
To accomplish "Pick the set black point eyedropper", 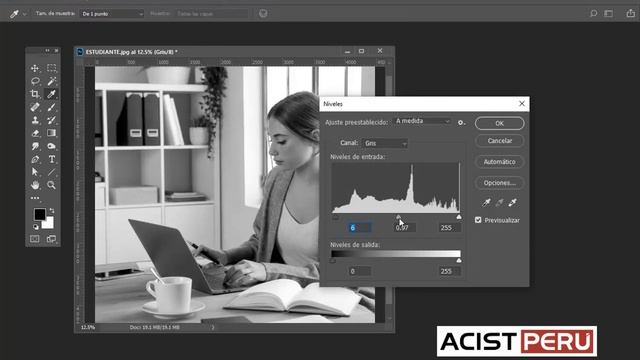I will click(x=486, y=202).
